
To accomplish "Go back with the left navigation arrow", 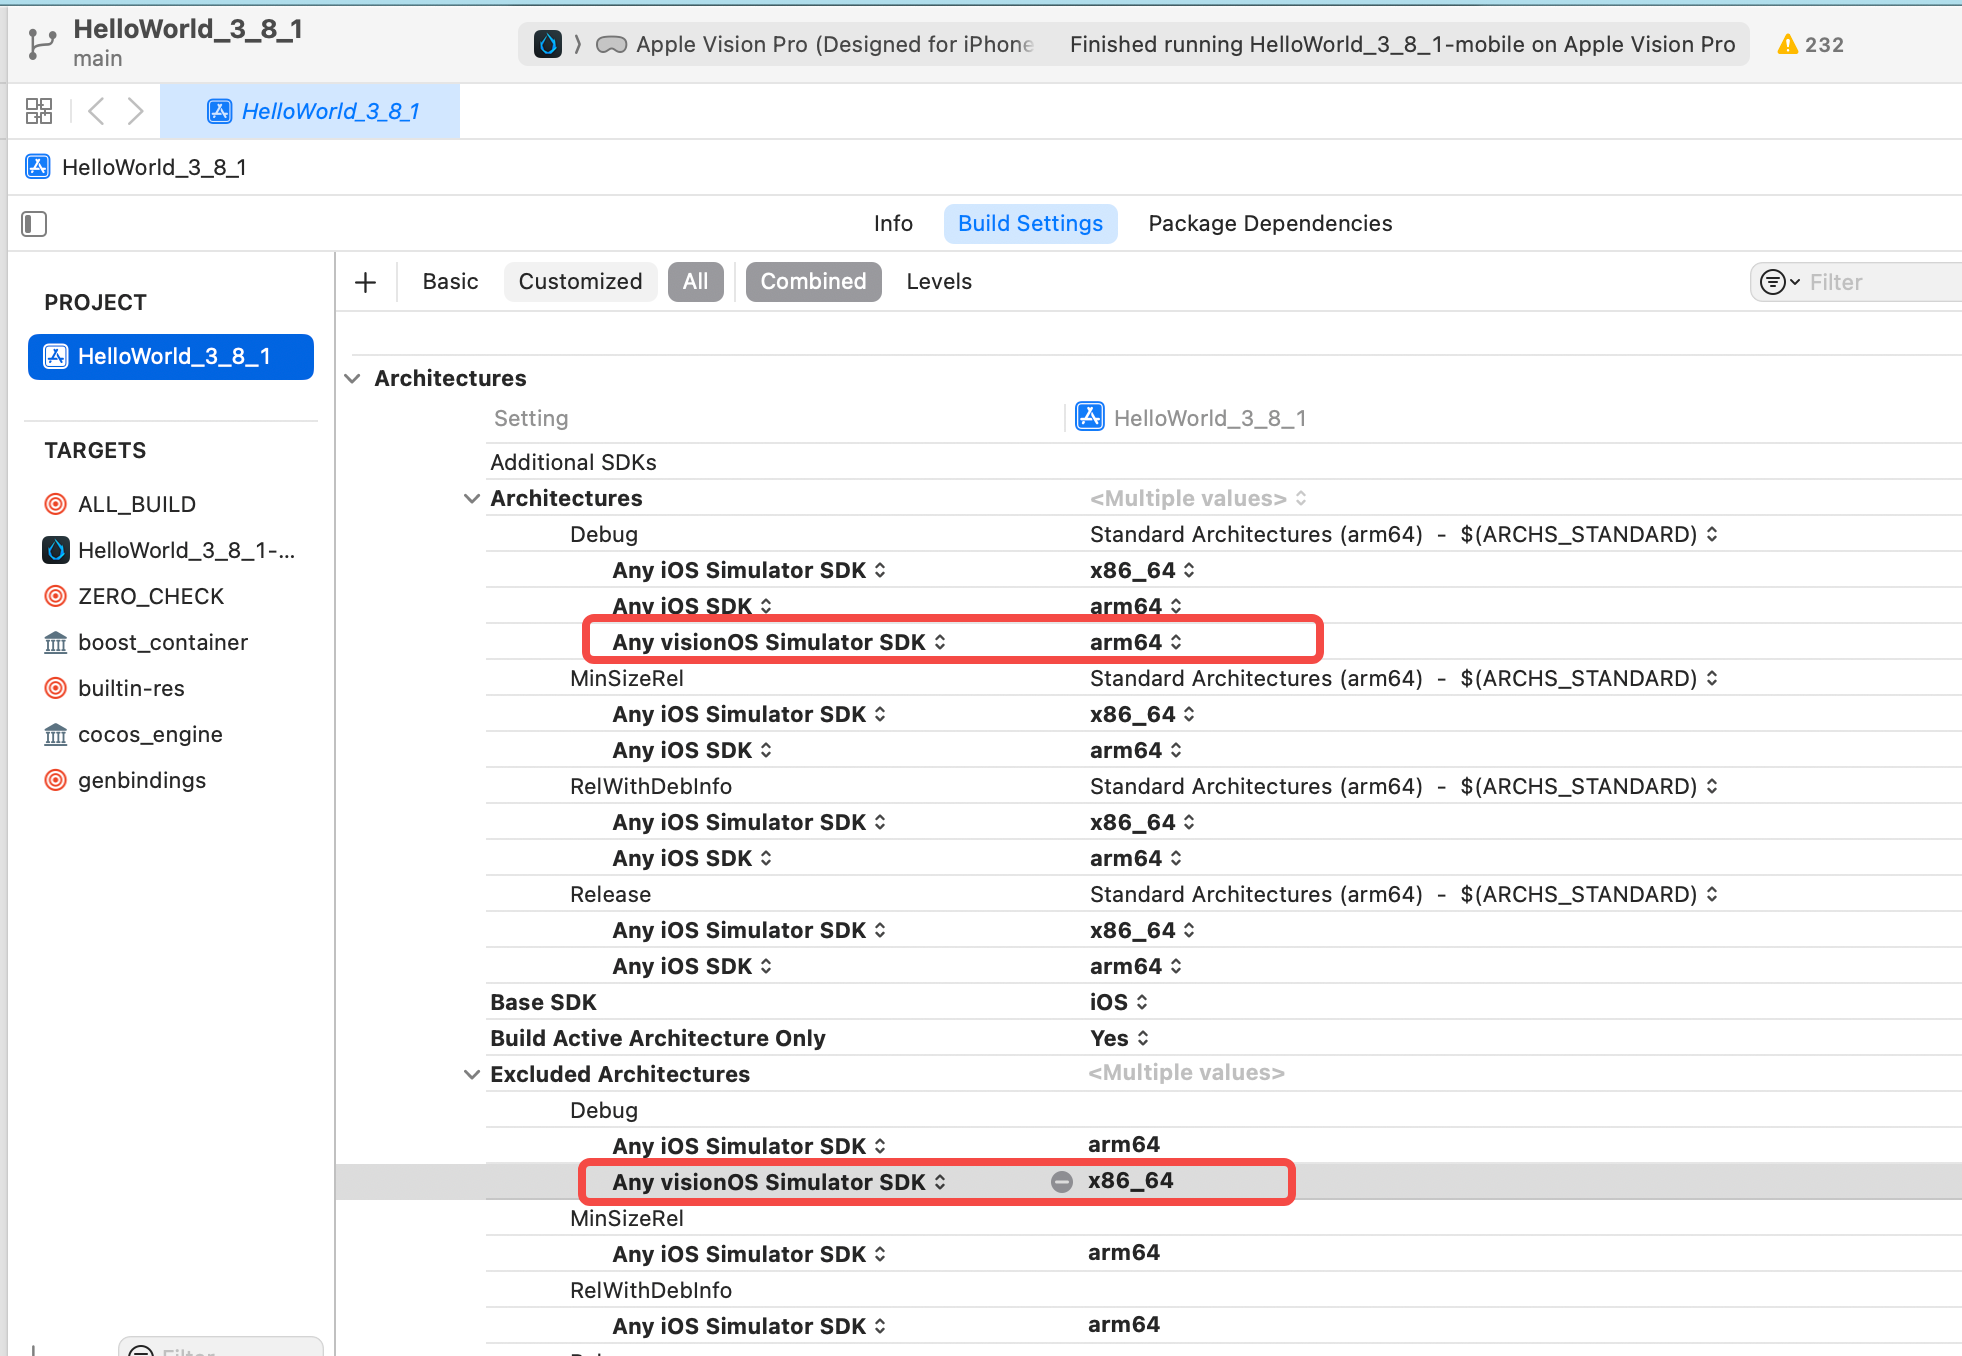I will point(96,111).
